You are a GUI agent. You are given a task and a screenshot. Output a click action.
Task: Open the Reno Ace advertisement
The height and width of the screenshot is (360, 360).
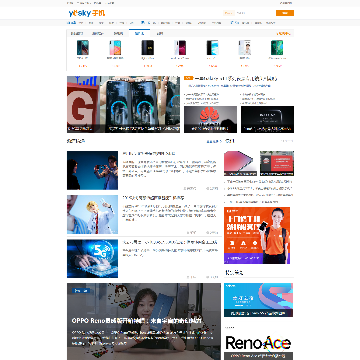258,345
